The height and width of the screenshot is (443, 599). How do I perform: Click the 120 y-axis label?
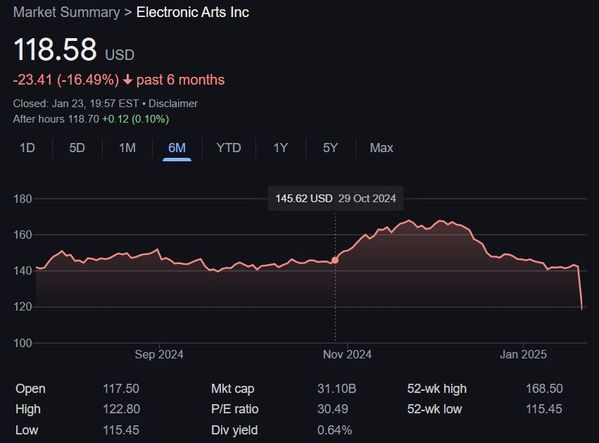(23, 307)
